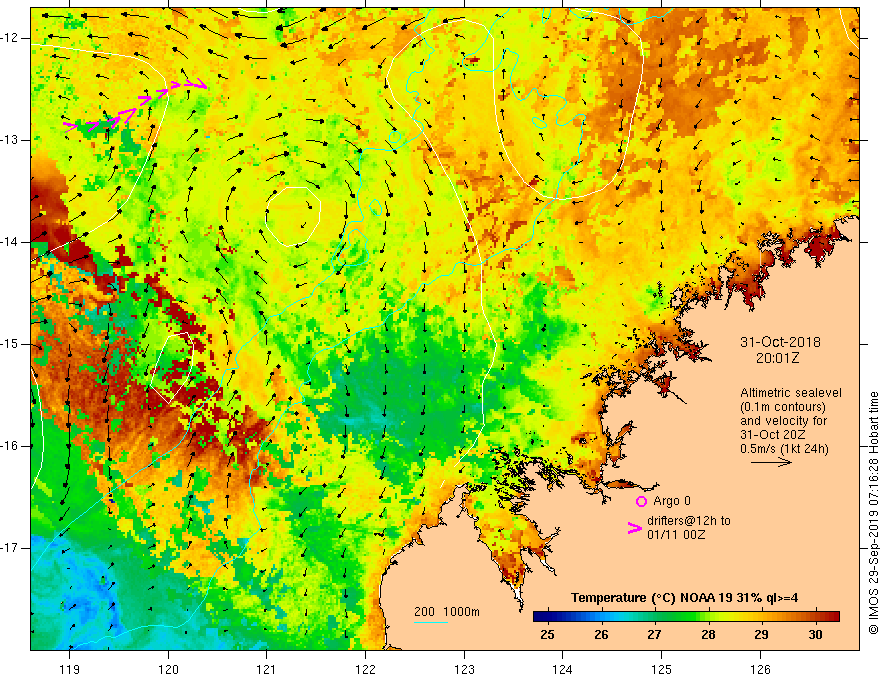Click the 'drifters@12h to' label
The height and width of the screenshot is (680, 880).
689,521
